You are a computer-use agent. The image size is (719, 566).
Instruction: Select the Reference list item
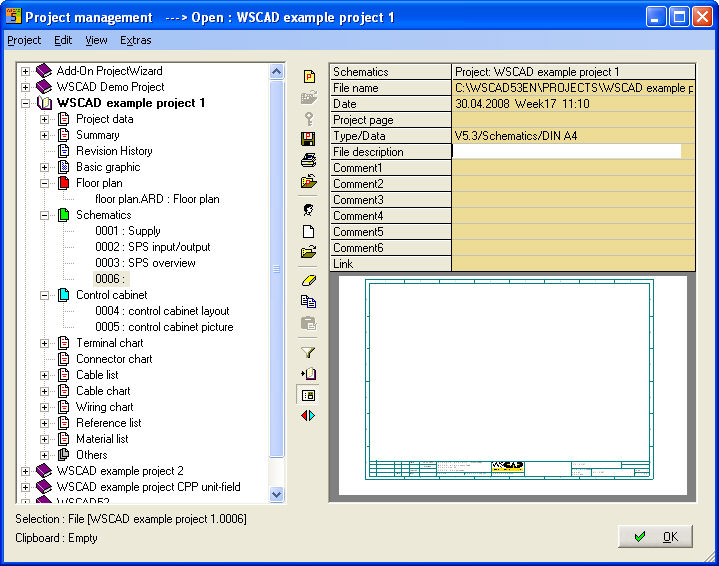pyautogui.click(x=109, y=423)
